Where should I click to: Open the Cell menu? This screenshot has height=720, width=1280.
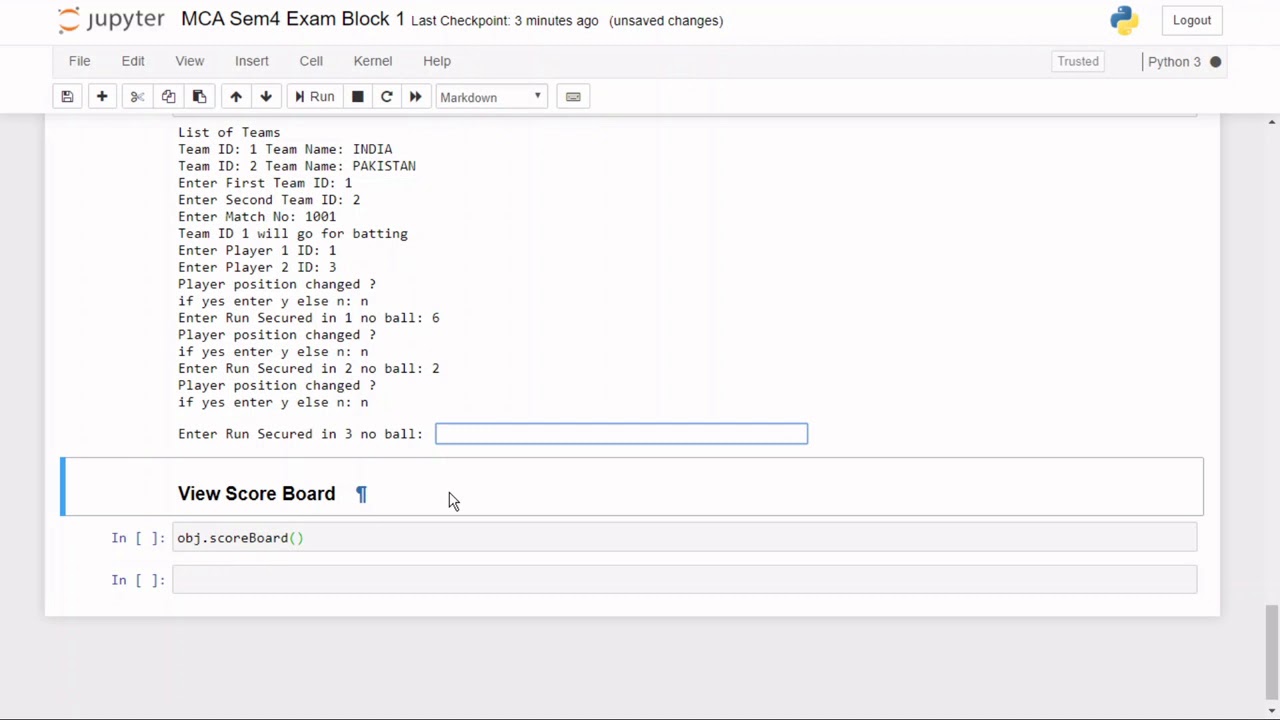coord(311,61)
